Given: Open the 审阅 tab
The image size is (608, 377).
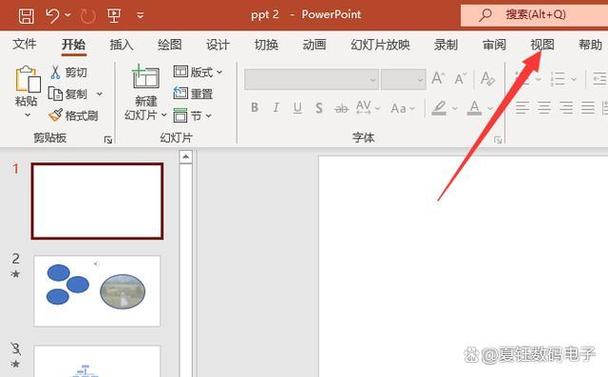Looking at the screenshot, I should (494, 45).
